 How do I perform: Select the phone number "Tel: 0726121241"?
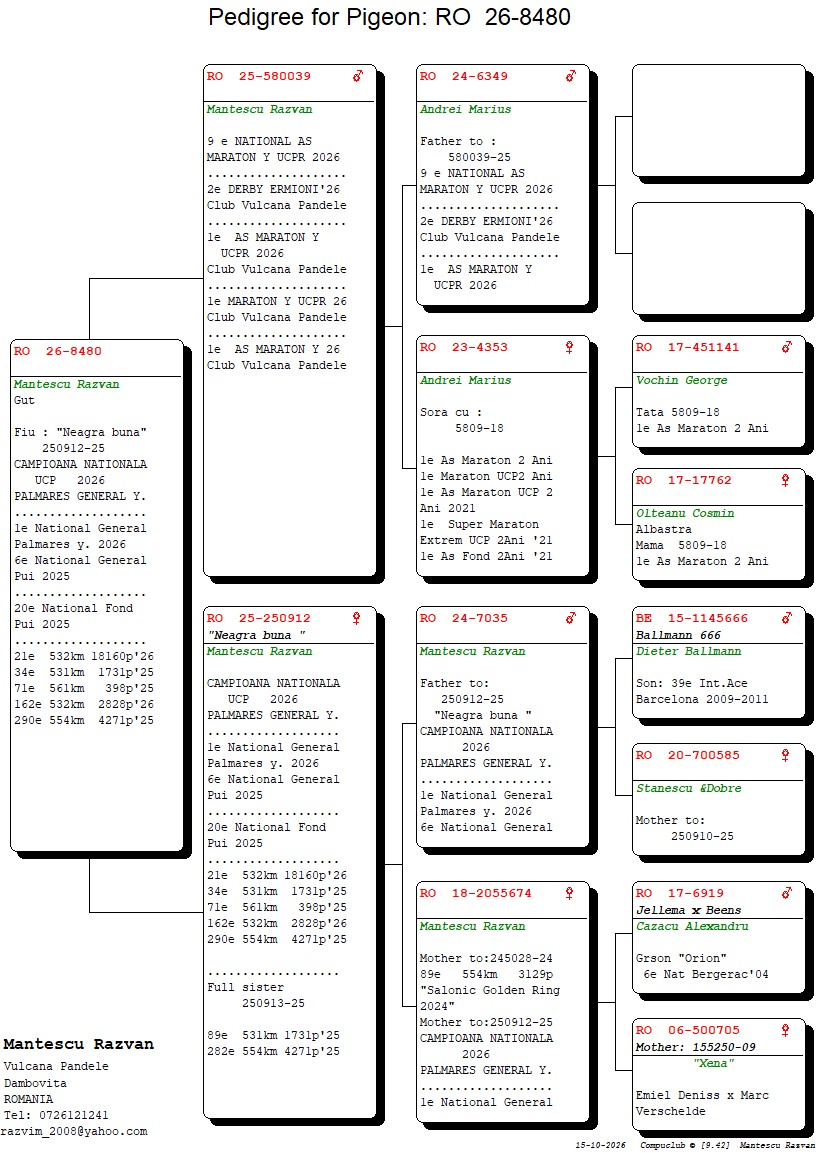coord(56,1115)
